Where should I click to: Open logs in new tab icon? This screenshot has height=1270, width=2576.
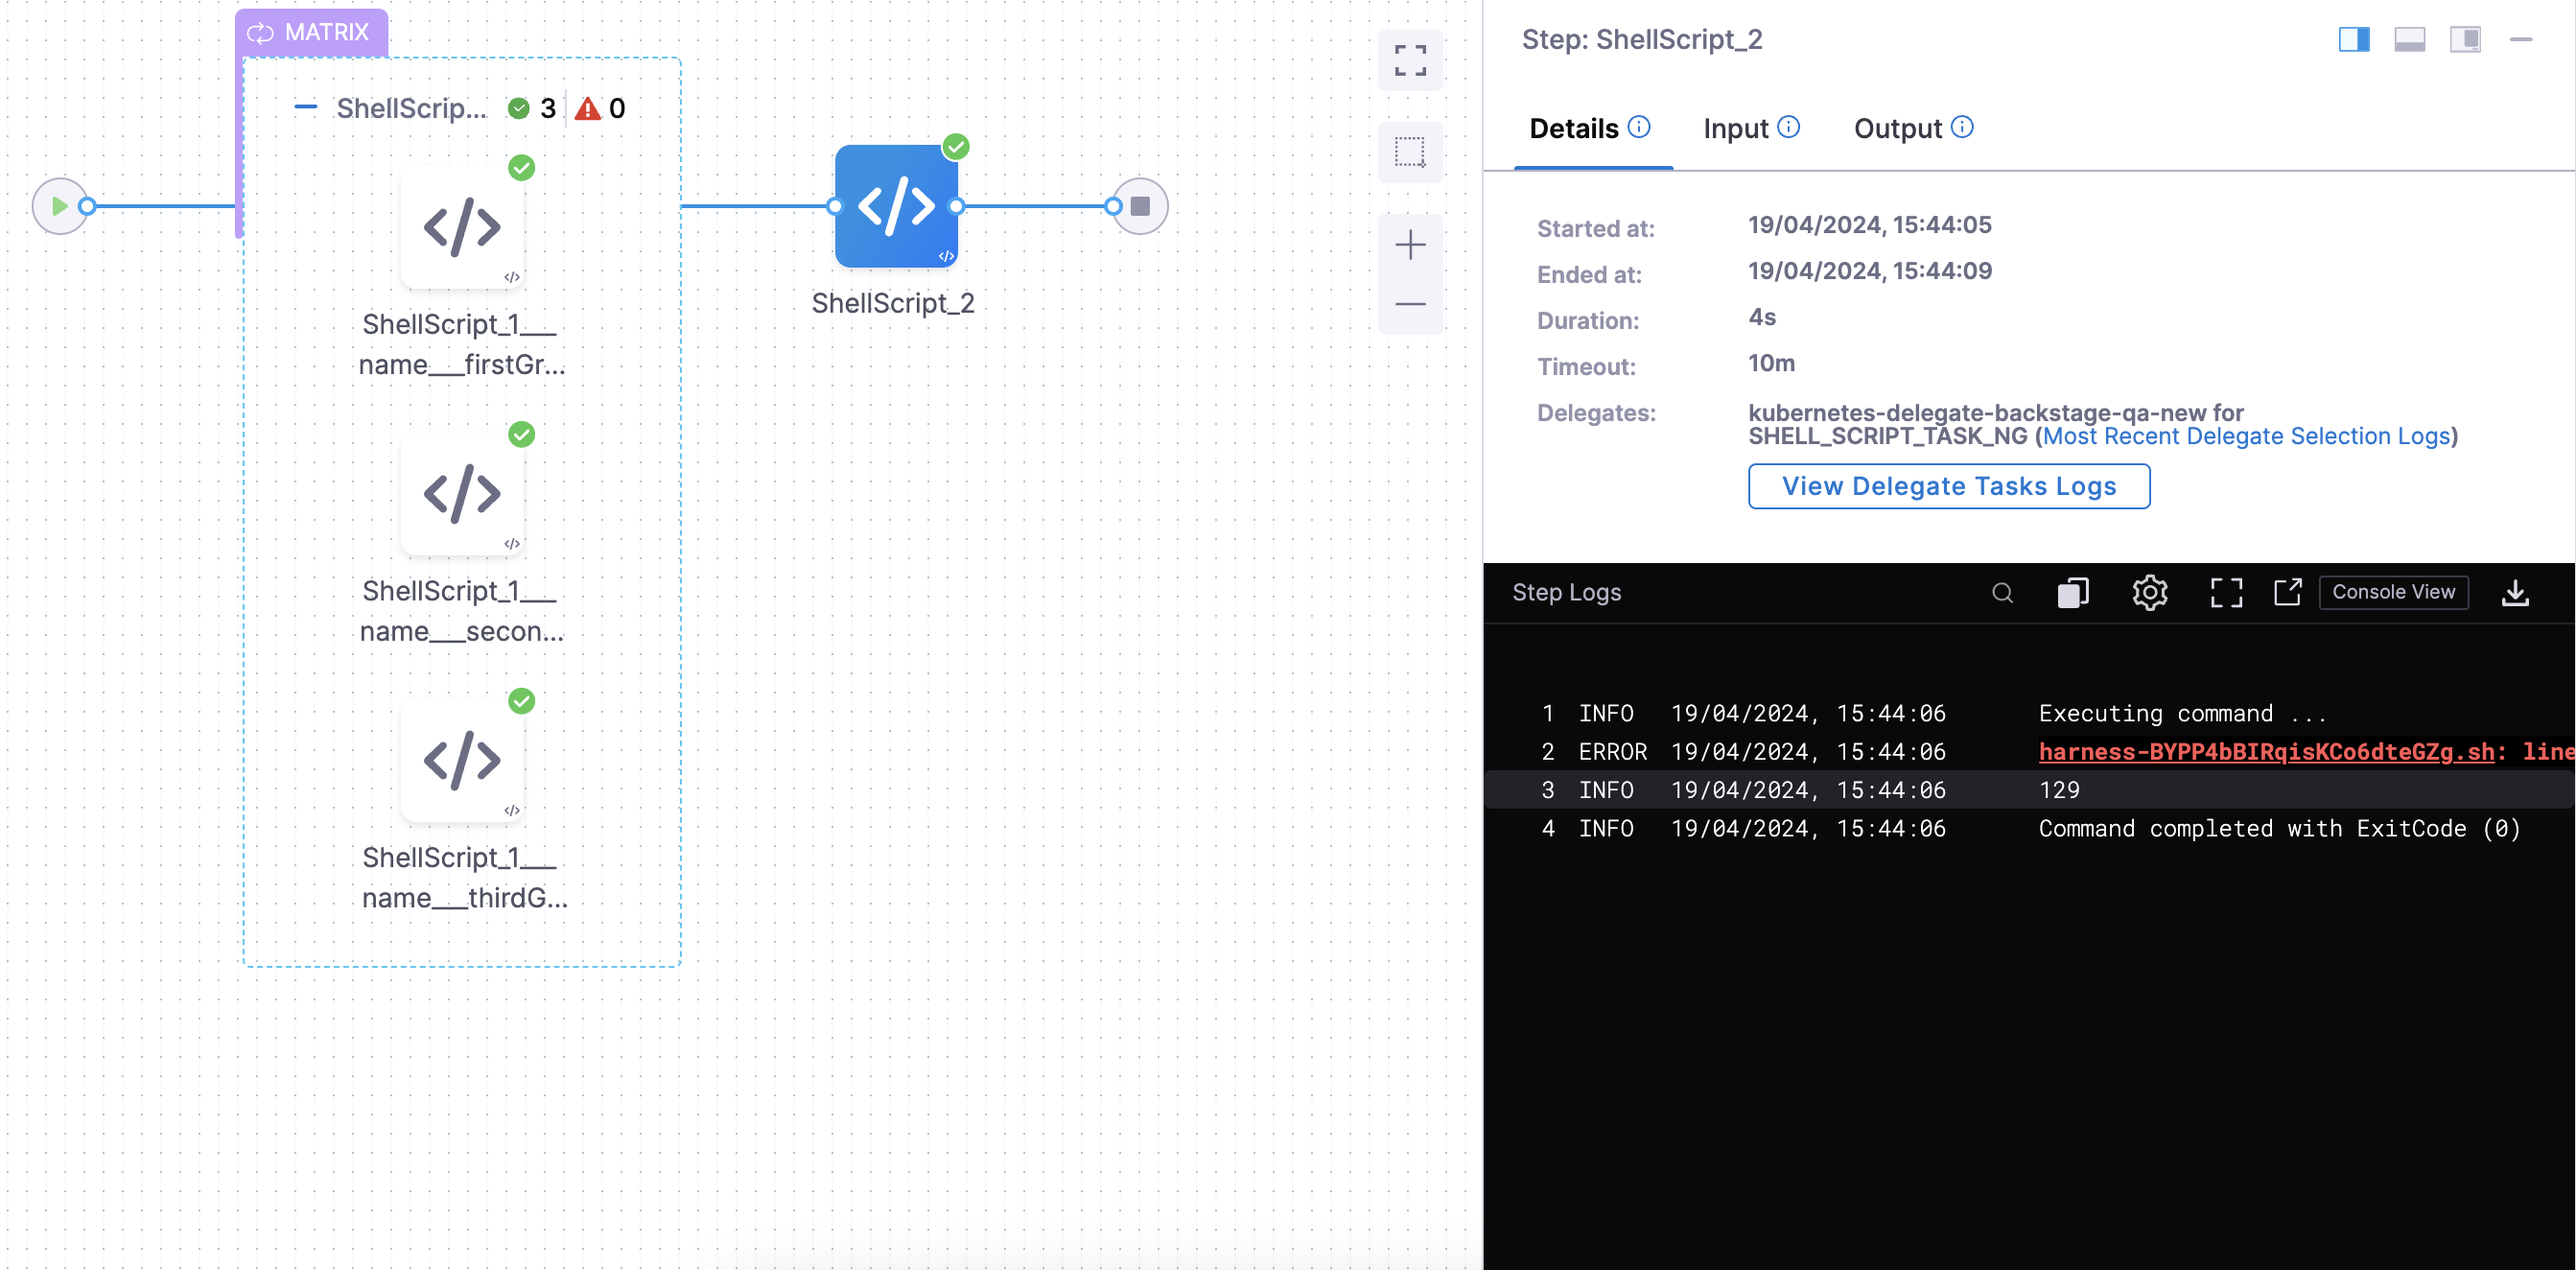(x=2287, y=593)
